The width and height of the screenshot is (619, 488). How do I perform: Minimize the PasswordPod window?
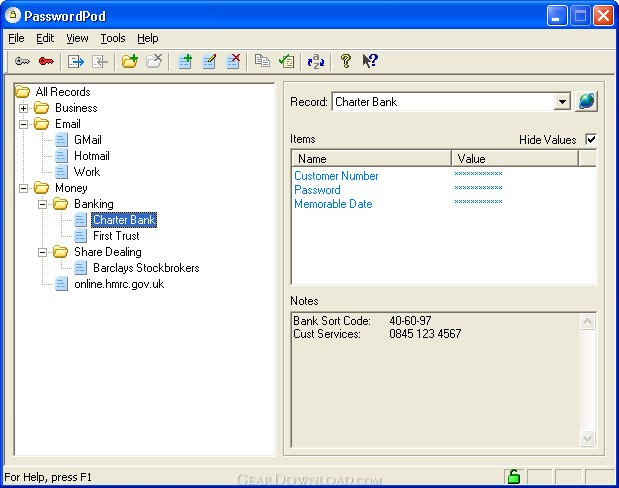click(557, 16)
